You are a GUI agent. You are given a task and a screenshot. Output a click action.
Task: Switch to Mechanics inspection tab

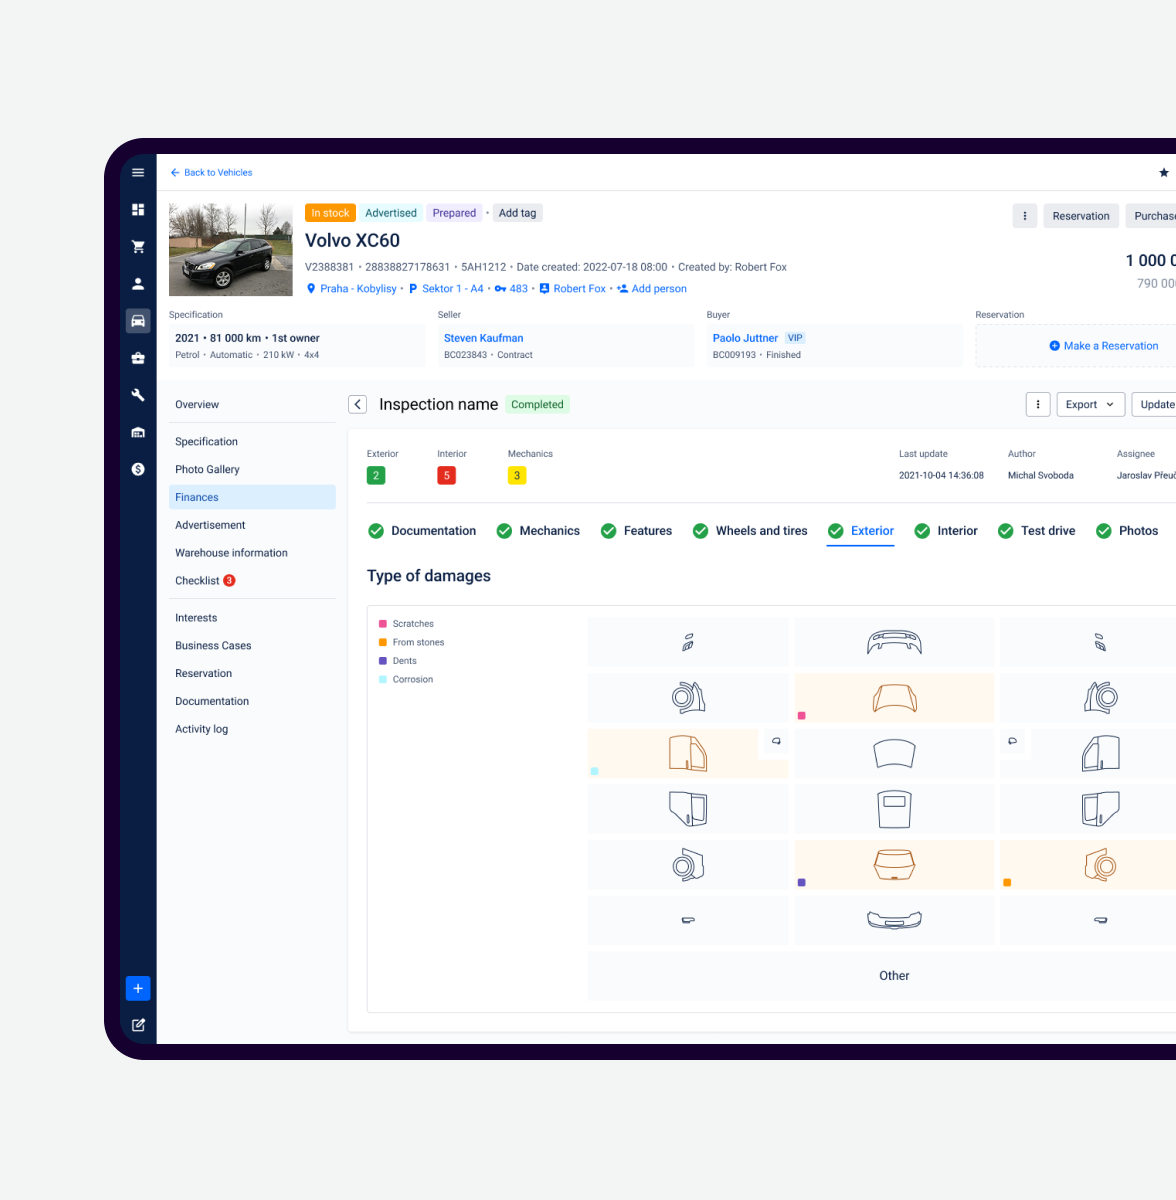coord(538,531)
